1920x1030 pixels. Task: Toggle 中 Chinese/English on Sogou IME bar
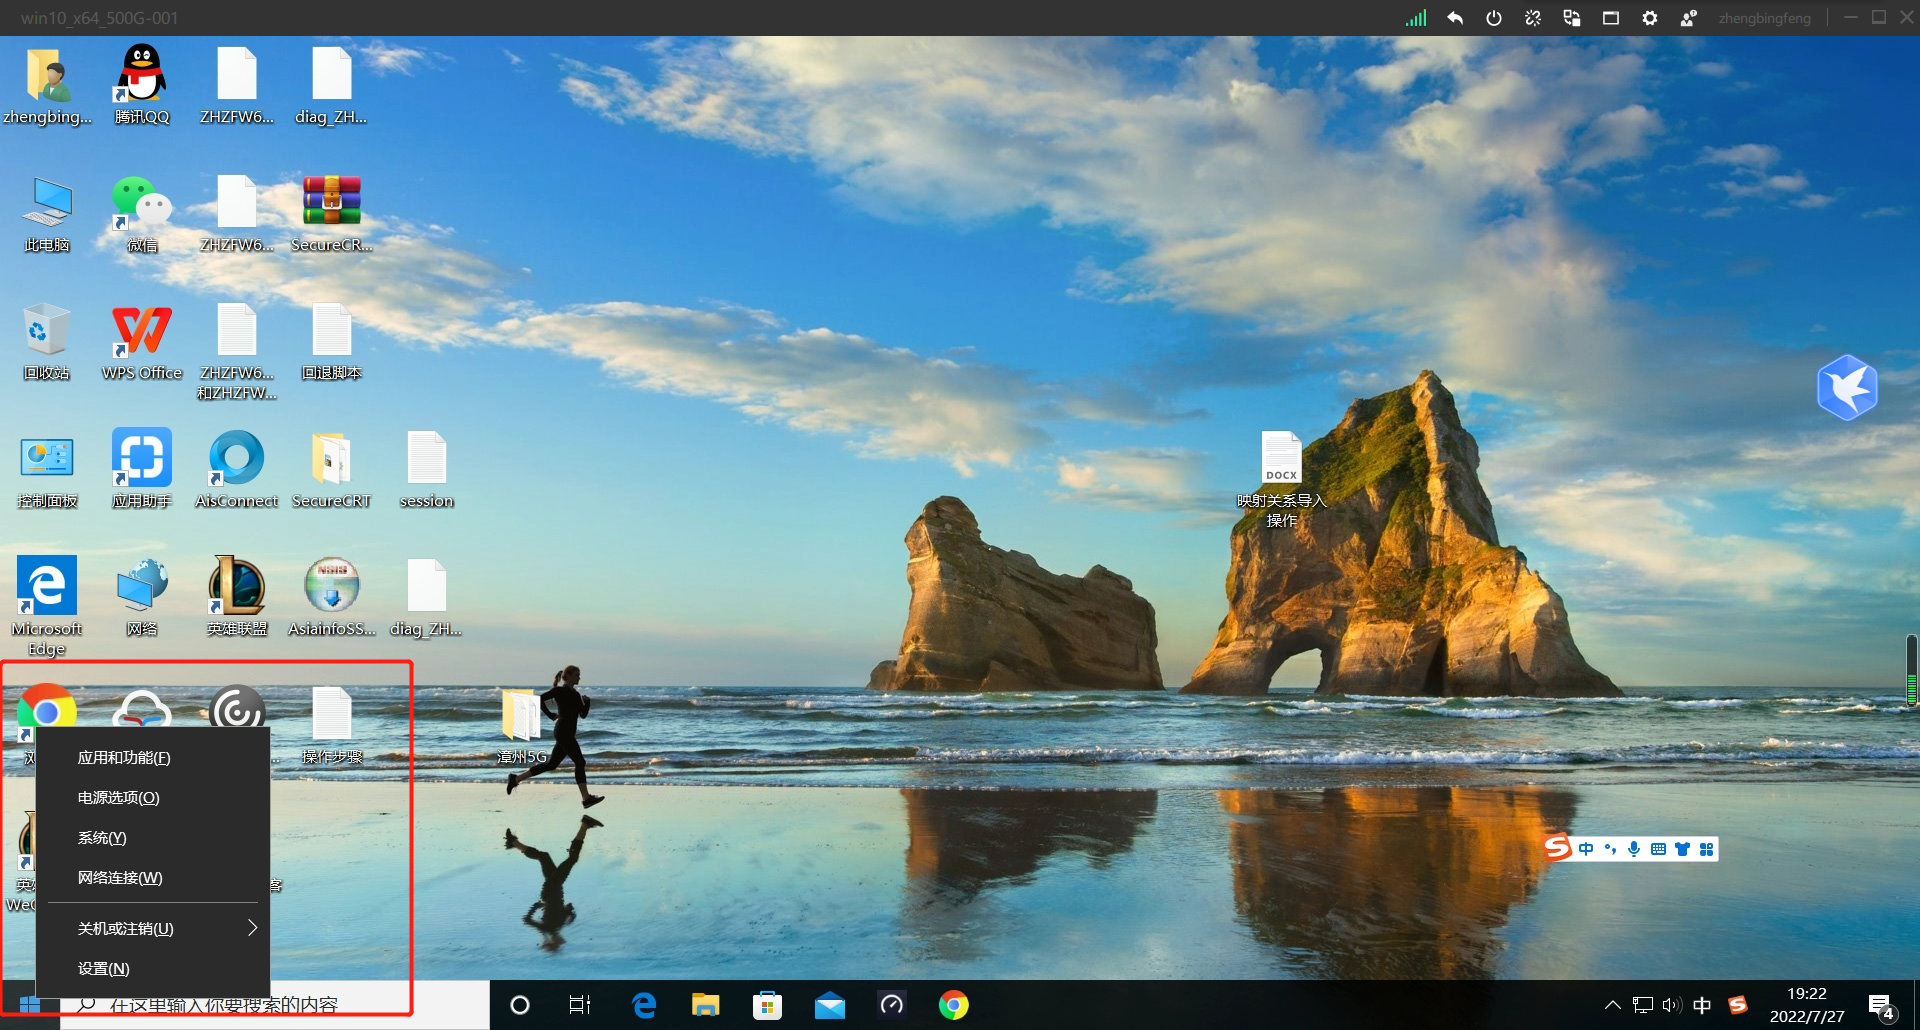(1586, 849)
